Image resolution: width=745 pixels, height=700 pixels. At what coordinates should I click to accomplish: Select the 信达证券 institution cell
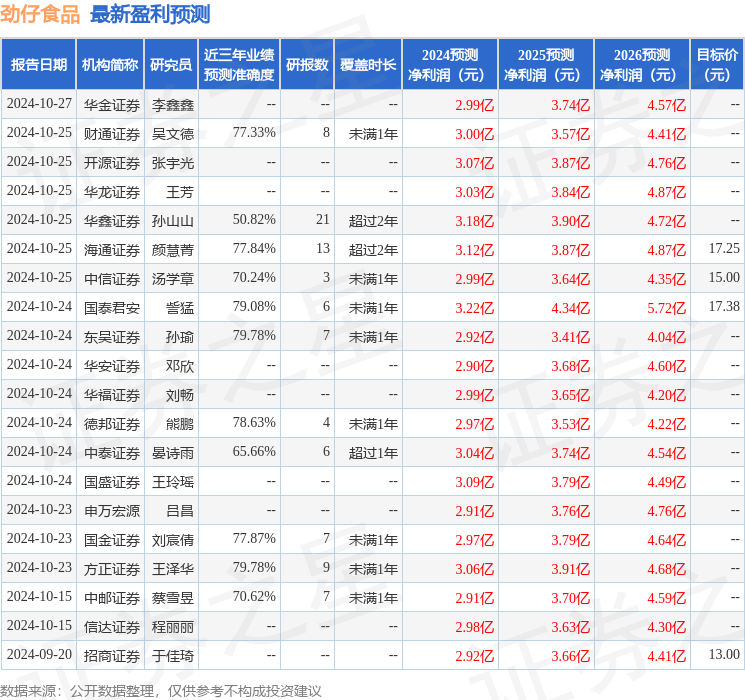click(112, 627)
